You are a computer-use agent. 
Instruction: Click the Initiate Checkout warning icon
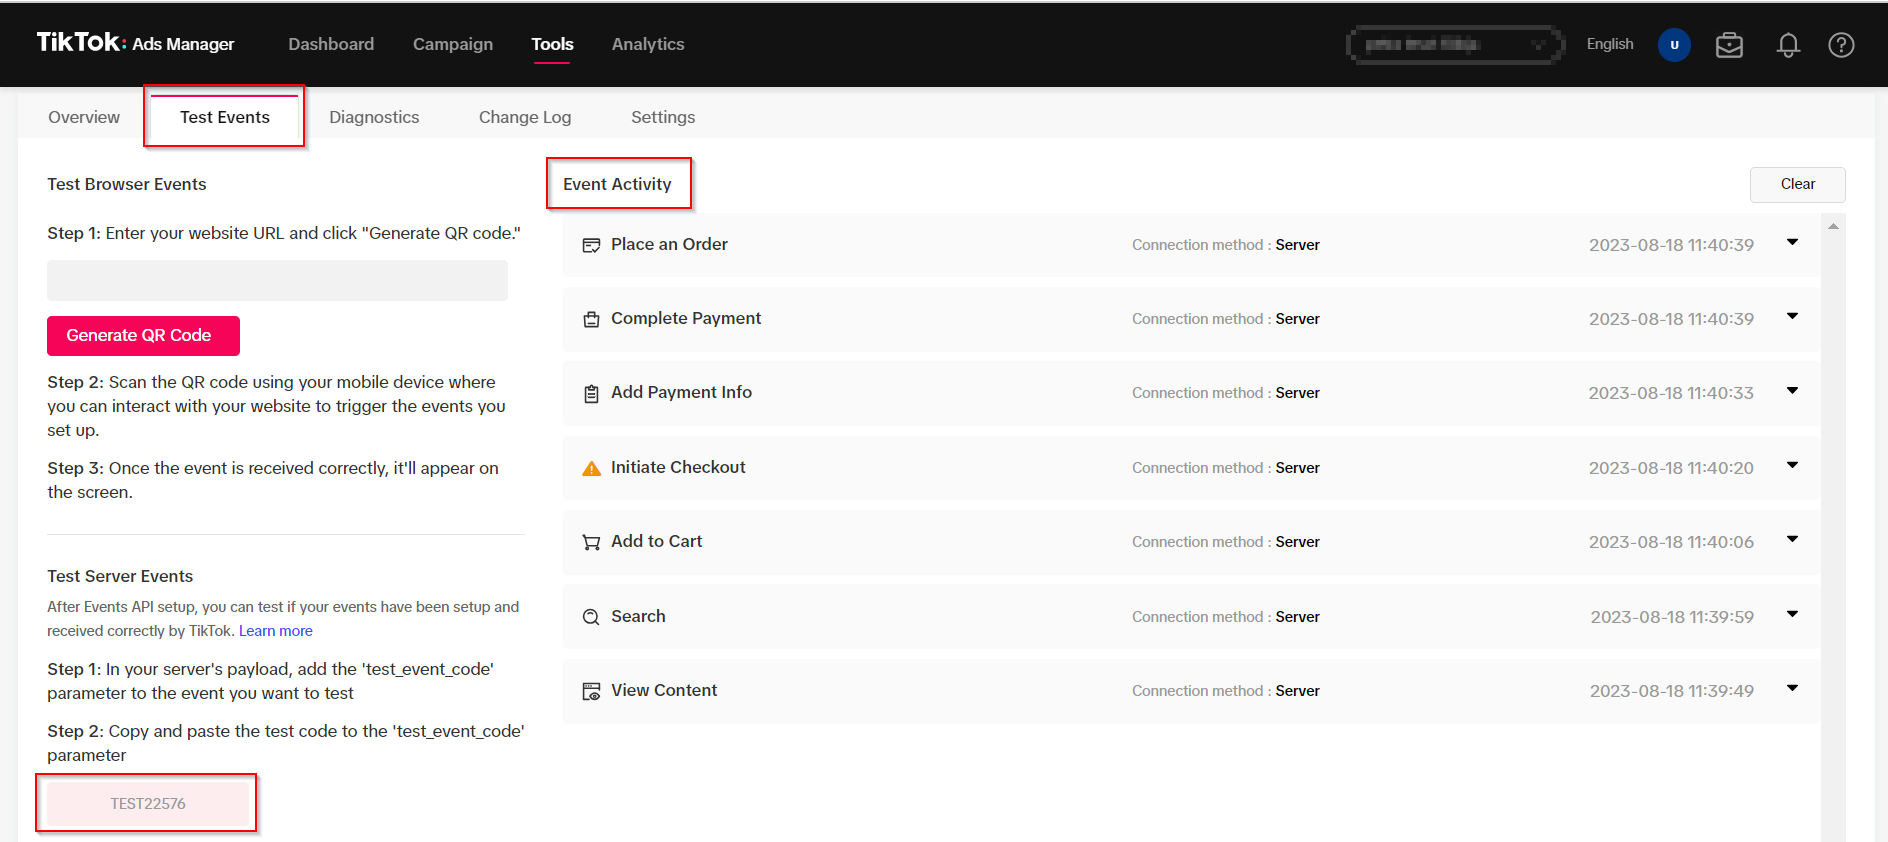pos(592,468)
